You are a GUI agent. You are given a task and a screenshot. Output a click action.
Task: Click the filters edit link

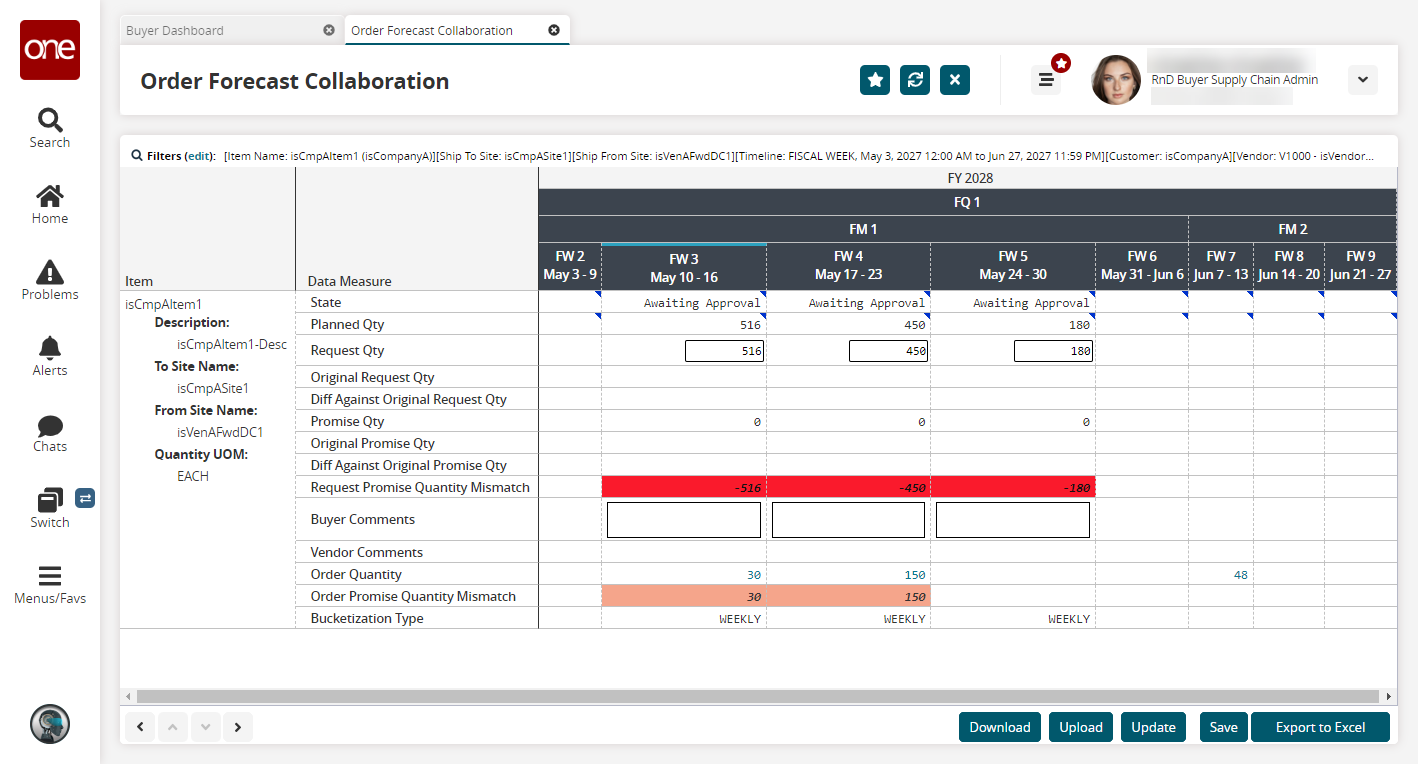click(200, 156)
